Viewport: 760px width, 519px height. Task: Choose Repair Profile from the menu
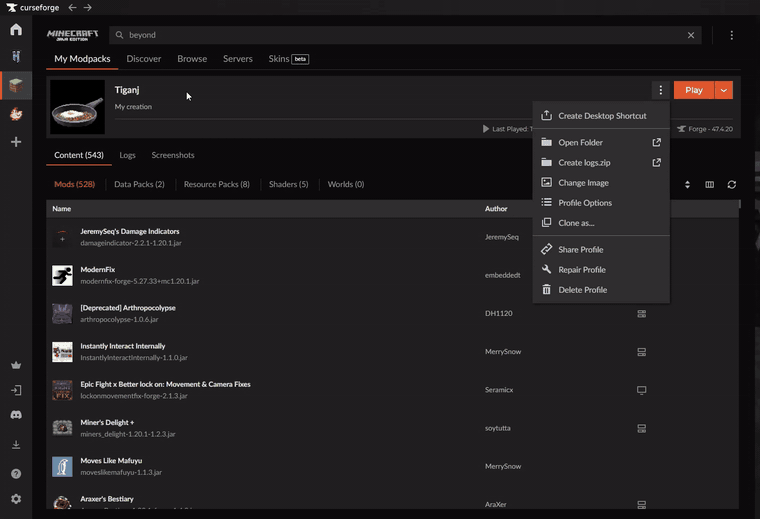pos(601,270)
